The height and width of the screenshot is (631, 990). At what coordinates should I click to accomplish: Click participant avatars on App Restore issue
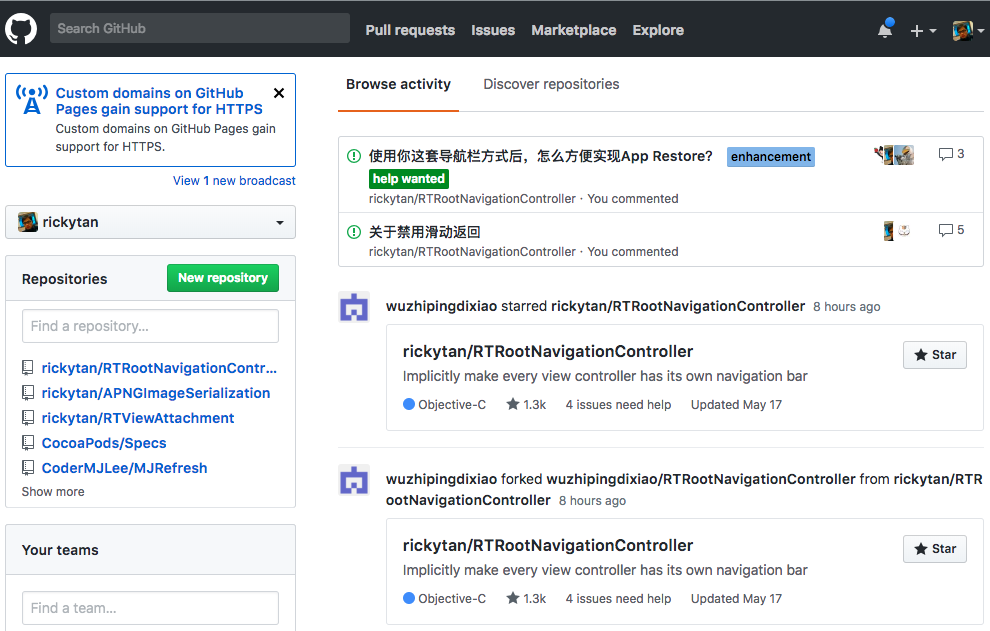[894, 155]
